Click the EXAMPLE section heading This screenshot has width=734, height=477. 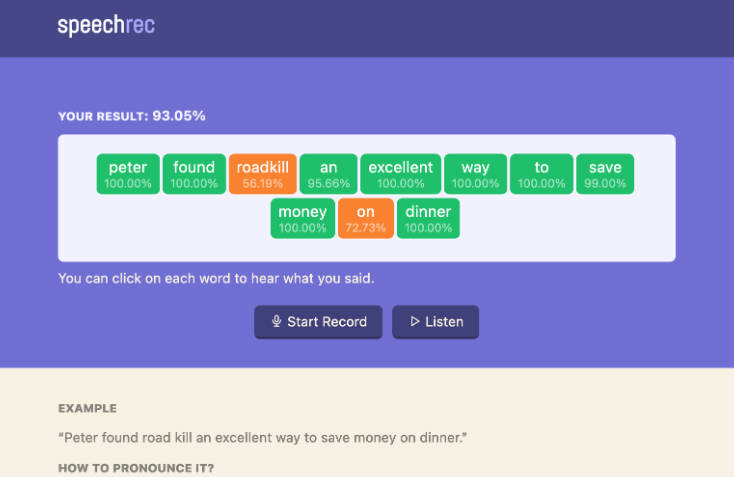(87, 408)
